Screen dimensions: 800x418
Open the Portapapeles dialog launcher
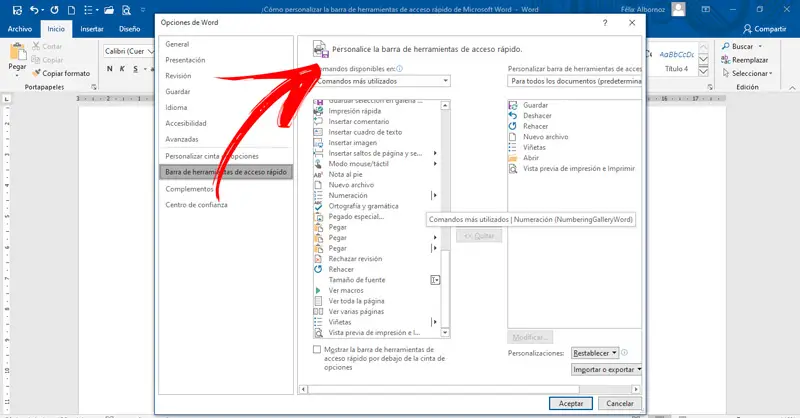[x=93, y=87]
